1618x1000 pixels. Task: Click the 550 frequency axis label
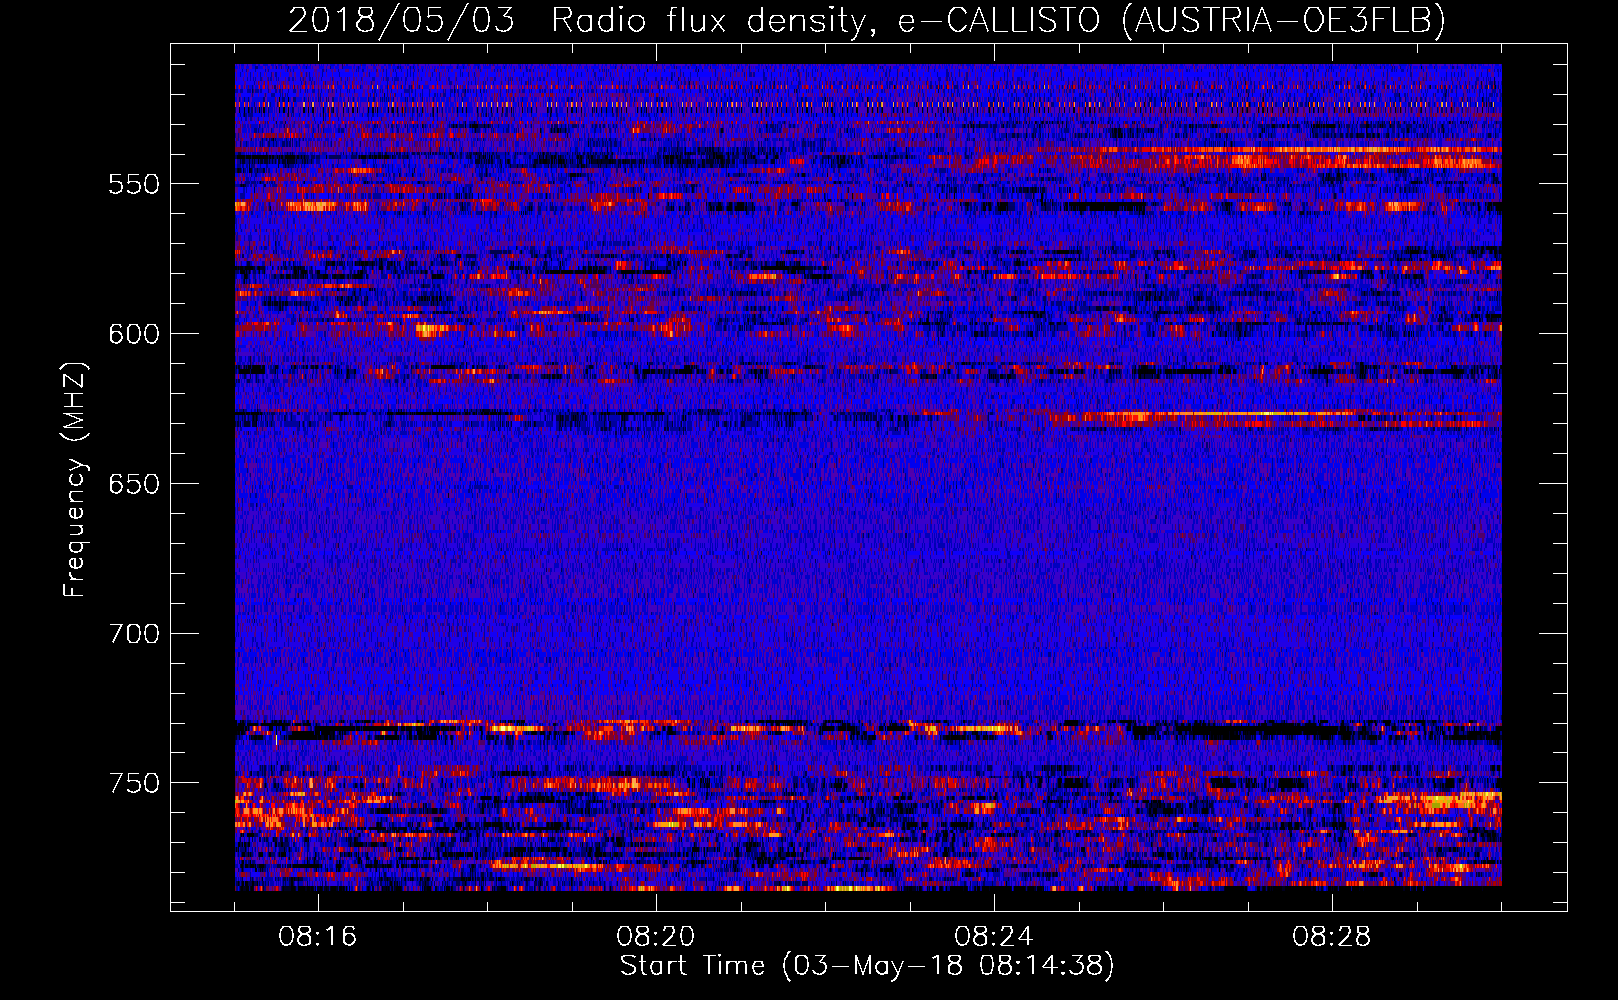coord(134,184)
